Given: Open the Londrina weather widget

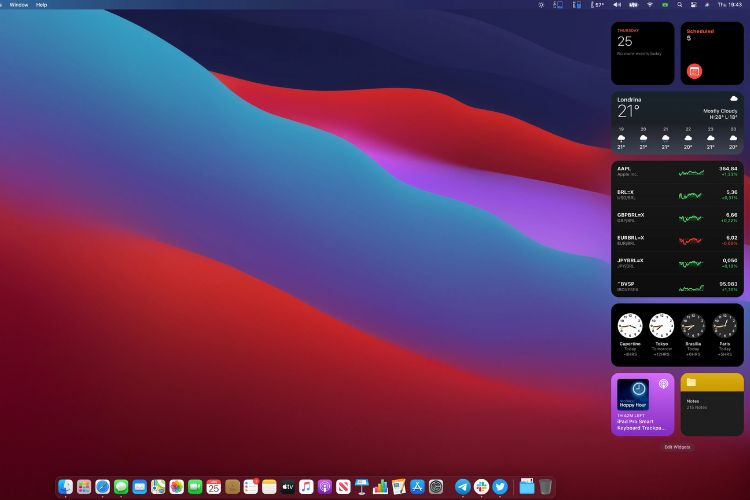Looking at the screenshot, I should point(677,123).
